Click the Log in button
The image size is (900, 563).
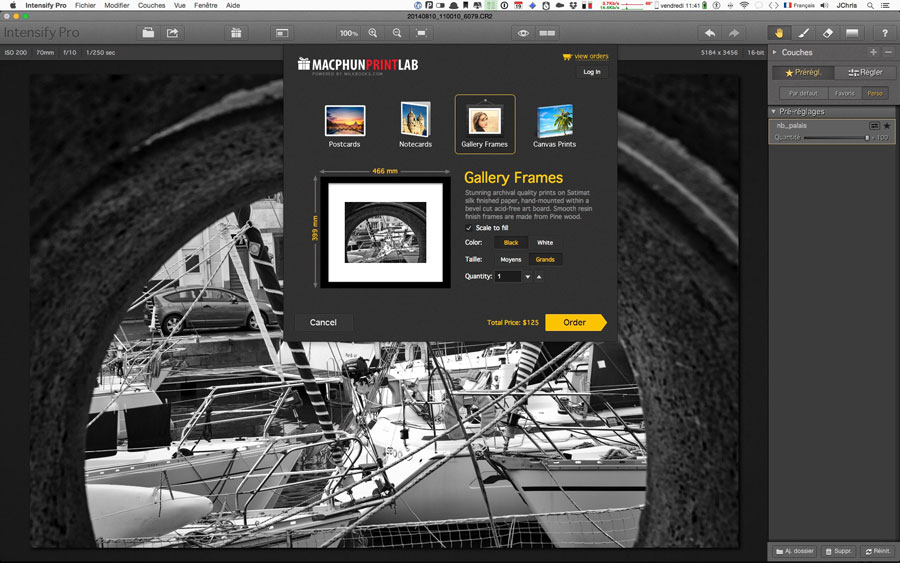tap(592, 72)
